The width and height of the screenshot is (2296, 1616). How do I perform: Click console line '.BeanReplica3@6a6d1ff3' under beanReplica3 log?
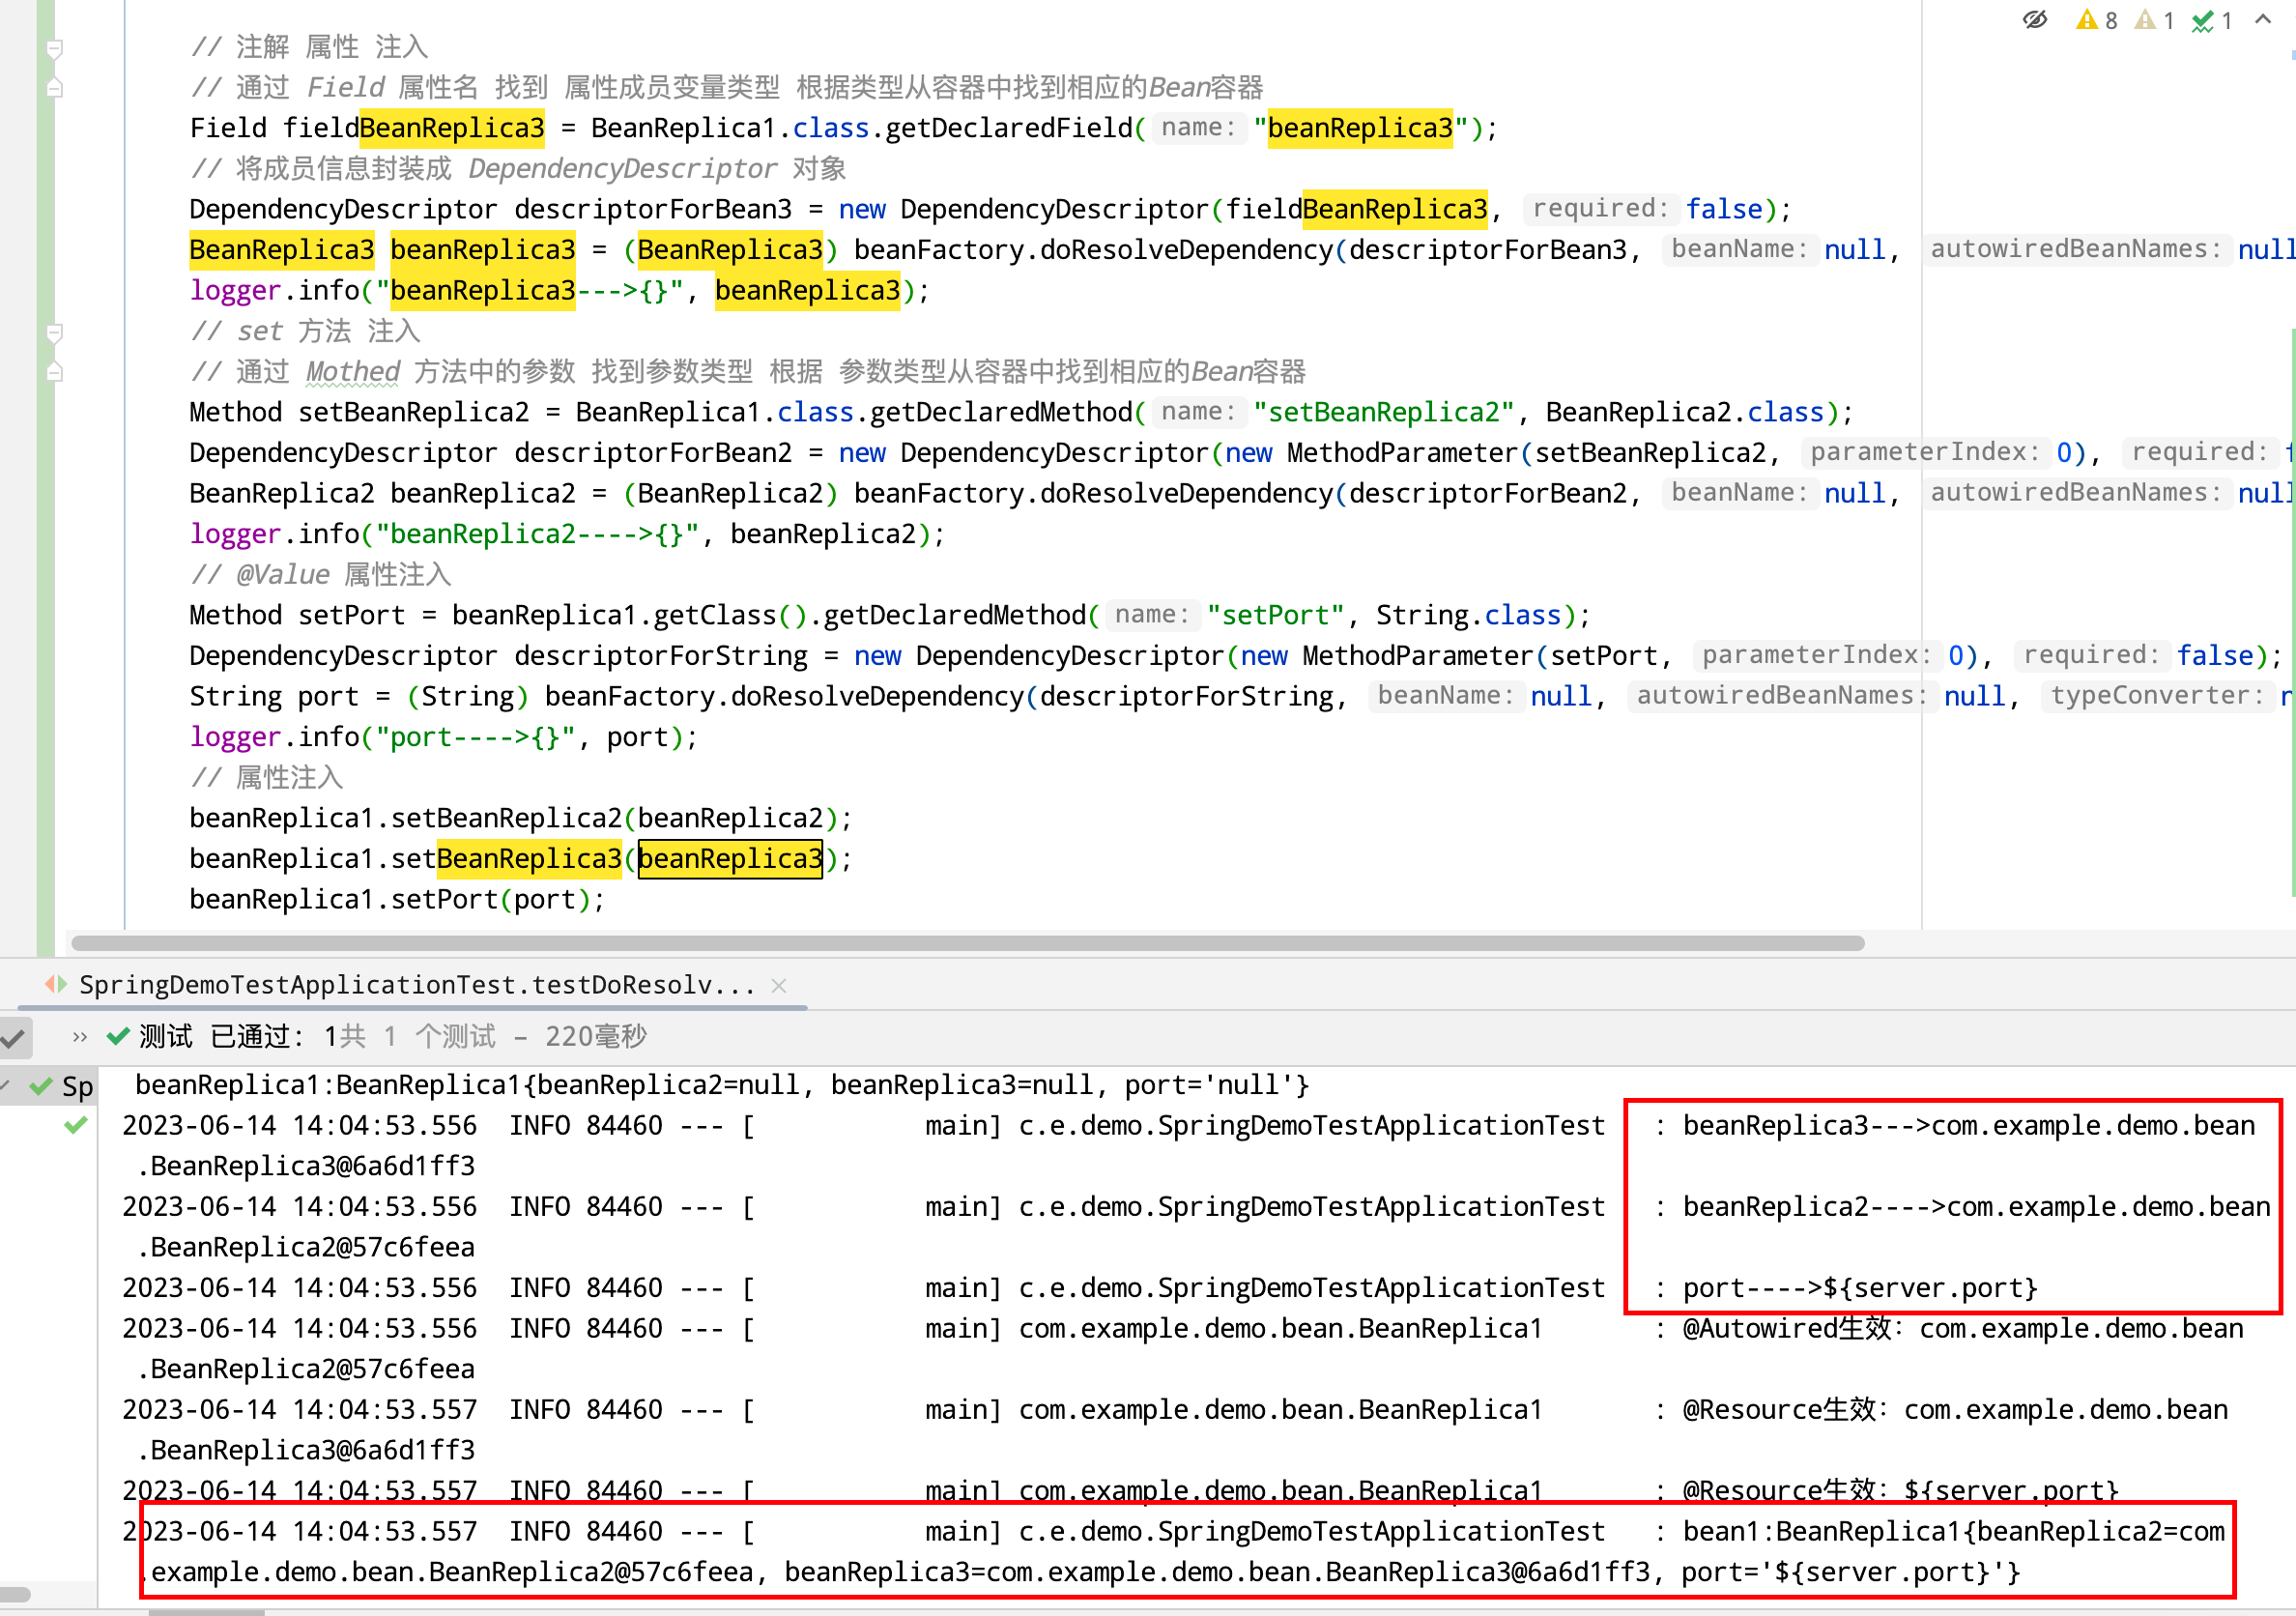(306, 1167)
